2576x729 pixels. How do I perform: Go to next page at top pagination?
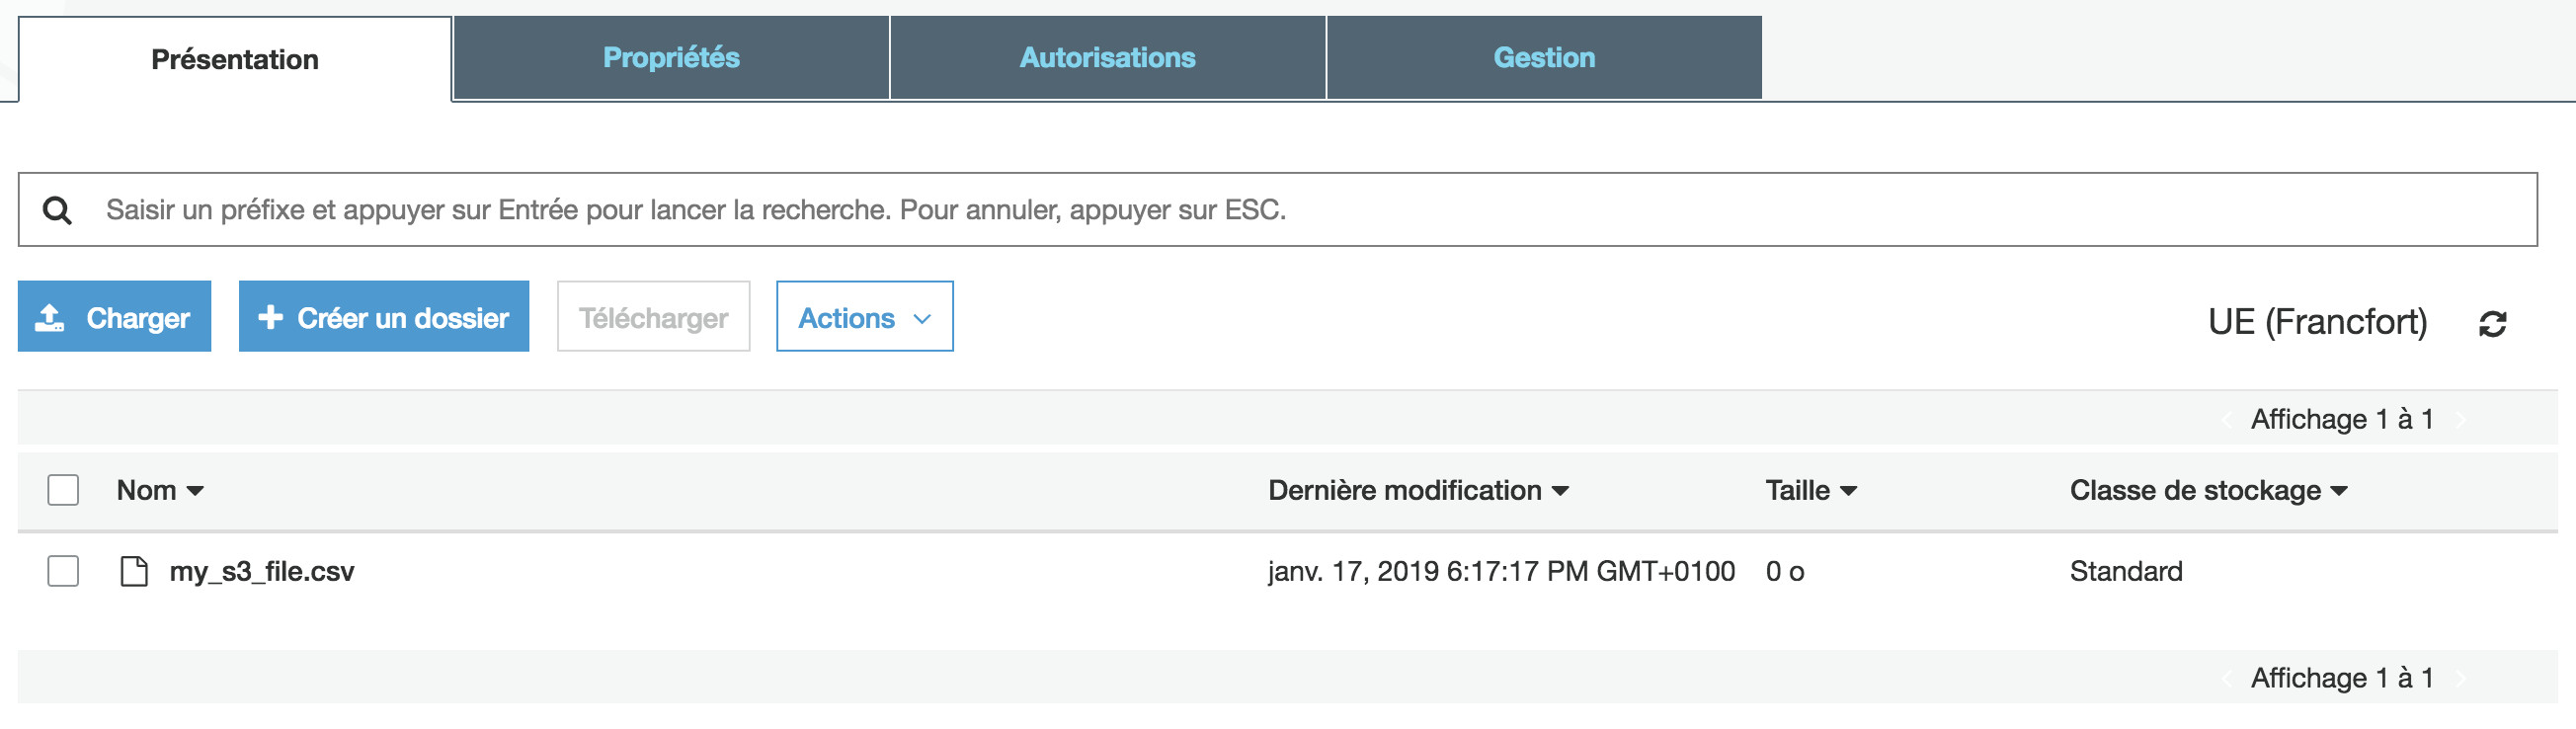pyautogui.click(x=2460, y=420)
